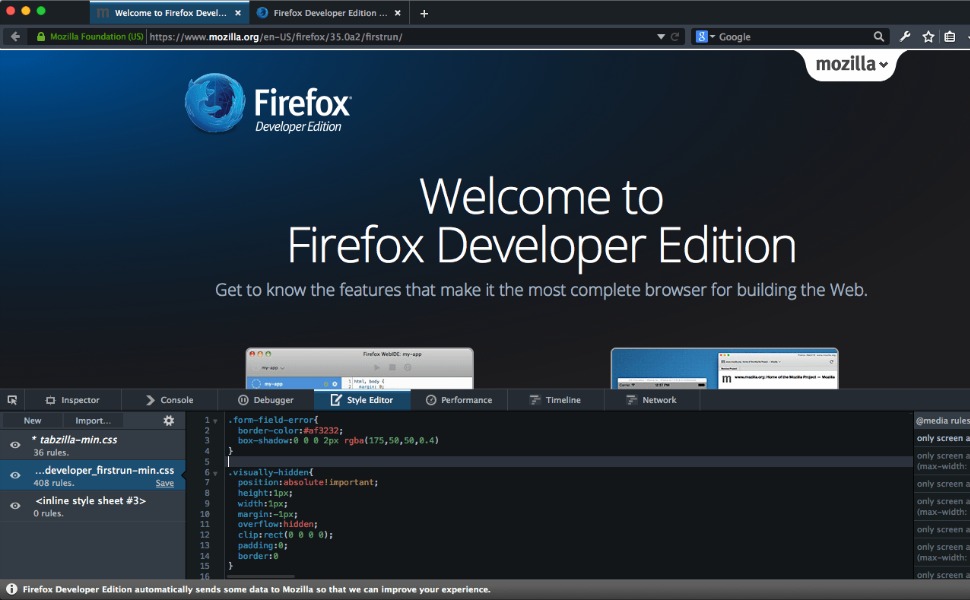
Task: Close the Firefox Developer Edition tab
Action: coord(398,13)
